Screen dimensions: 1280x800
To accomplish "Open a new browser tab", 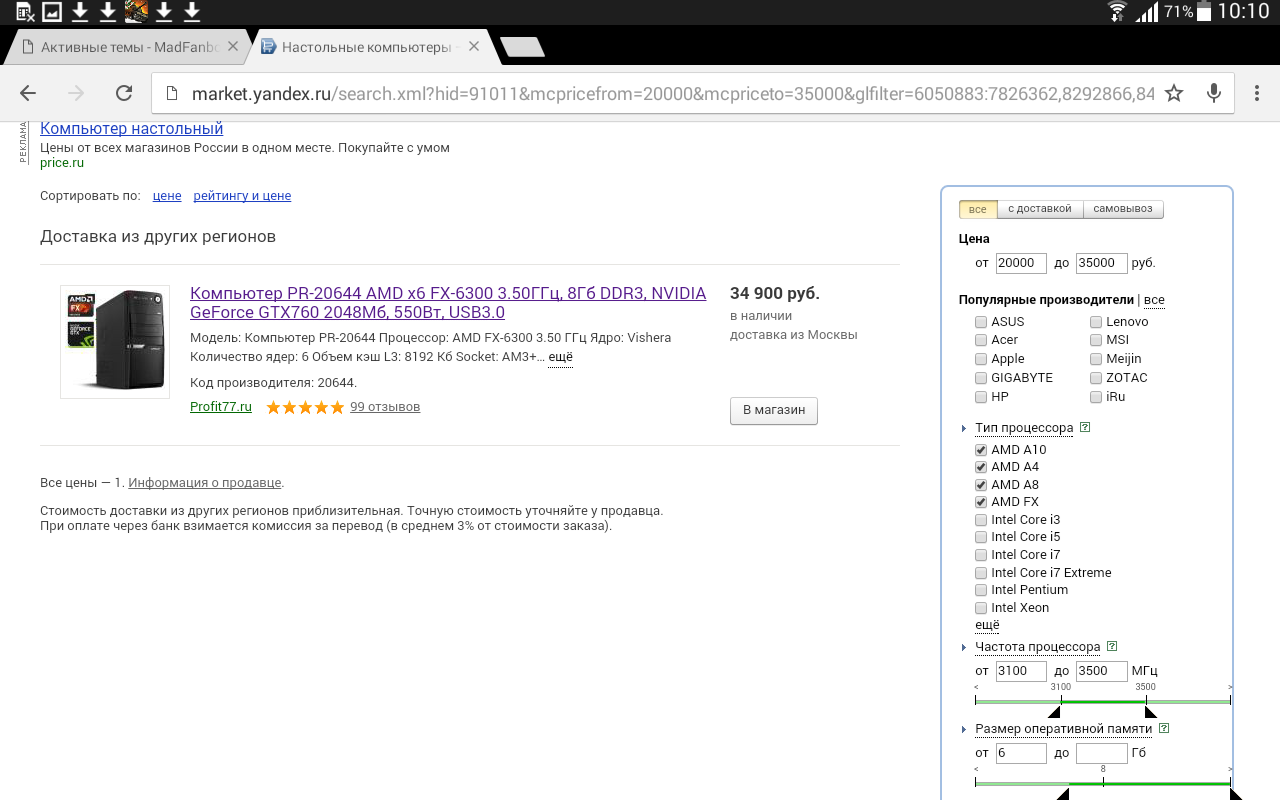I will [x=521, y=47].
